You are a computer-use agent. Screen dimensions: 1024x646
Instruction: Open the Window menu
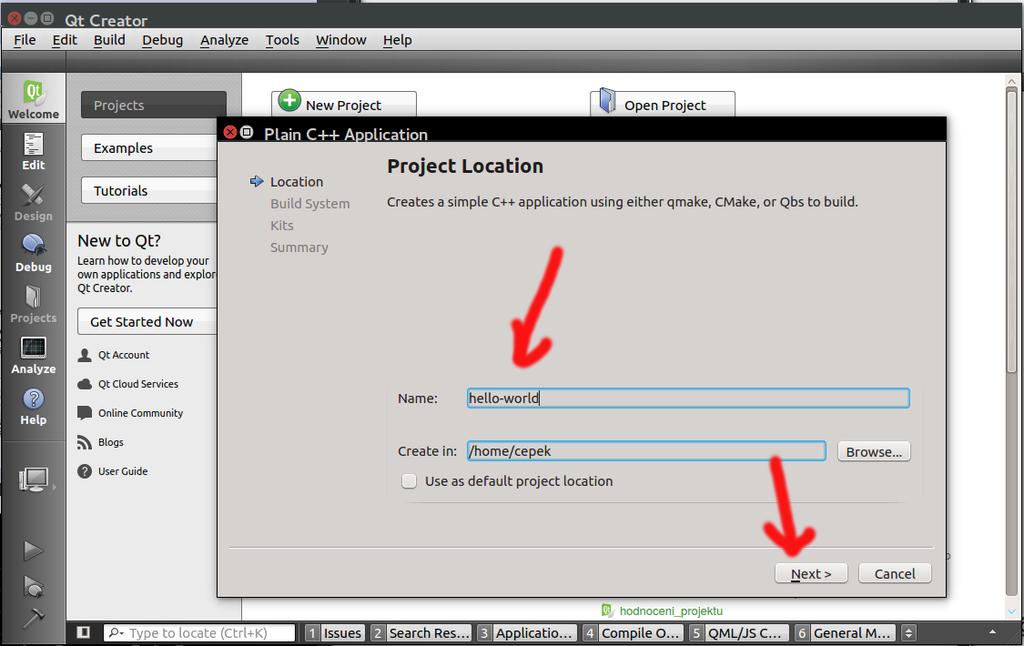pyautogui.click(x=341, y=40)
